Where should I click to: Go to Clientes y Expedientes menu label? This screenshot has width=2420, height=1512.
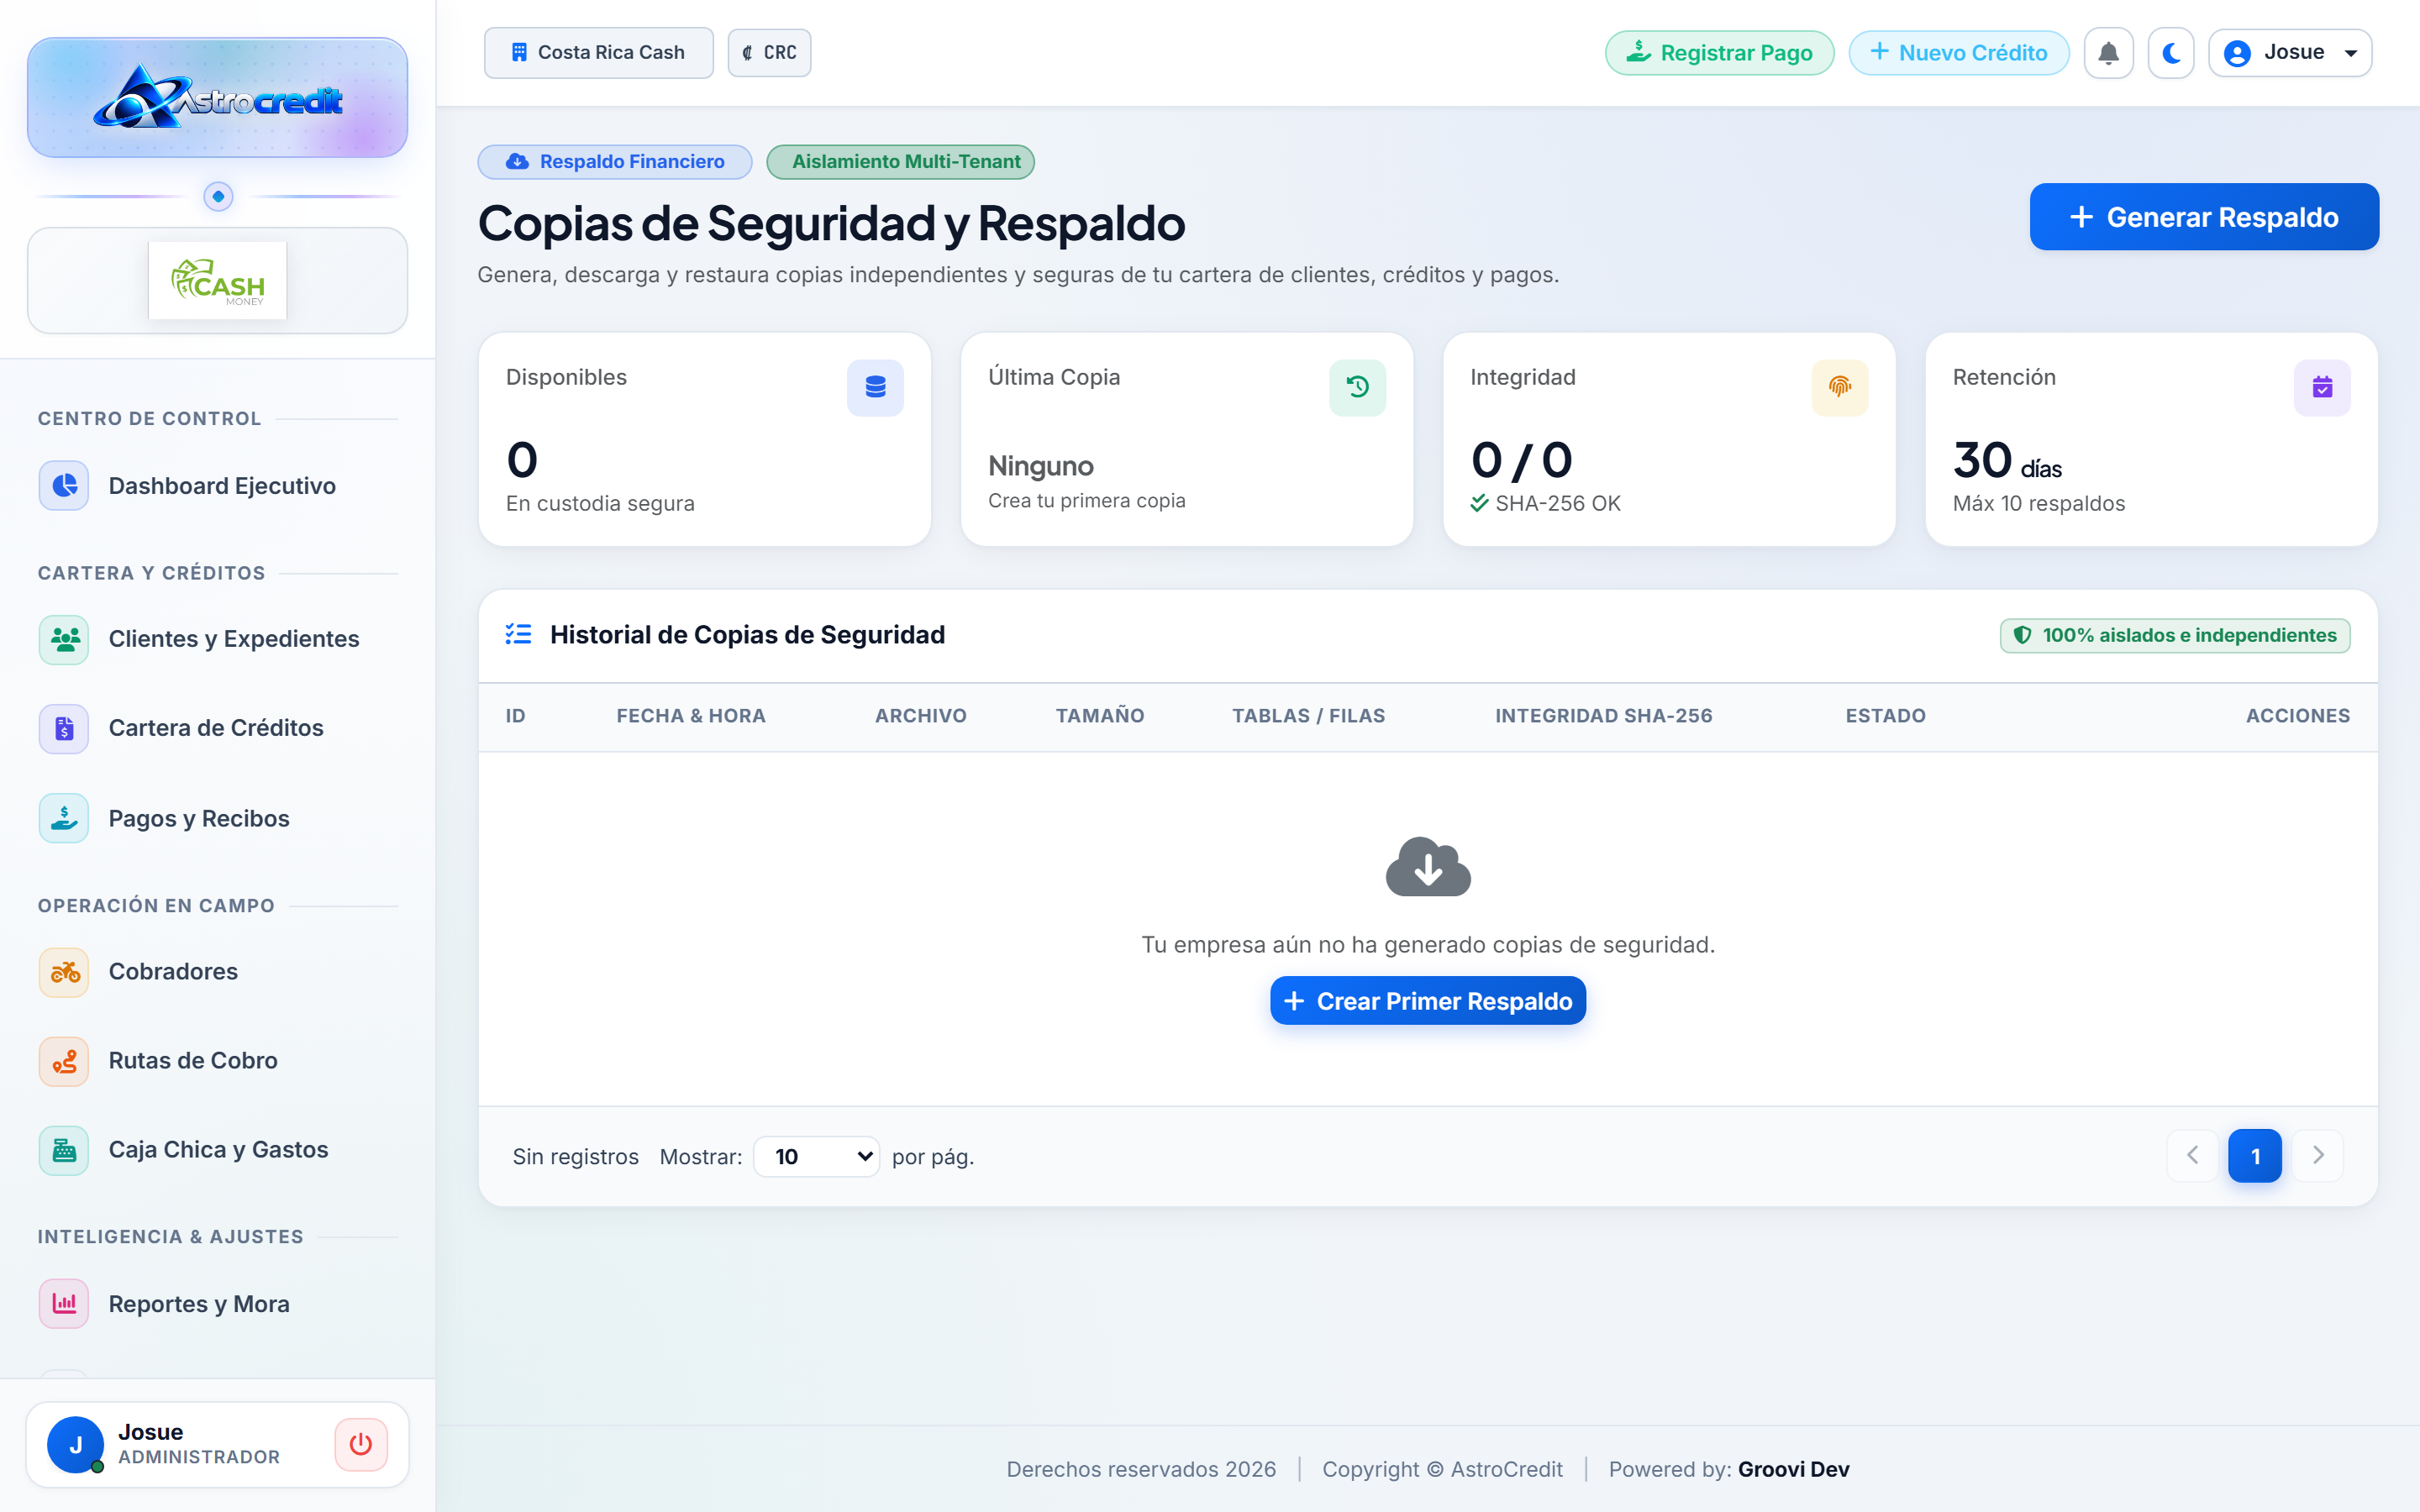pos(234,640)
